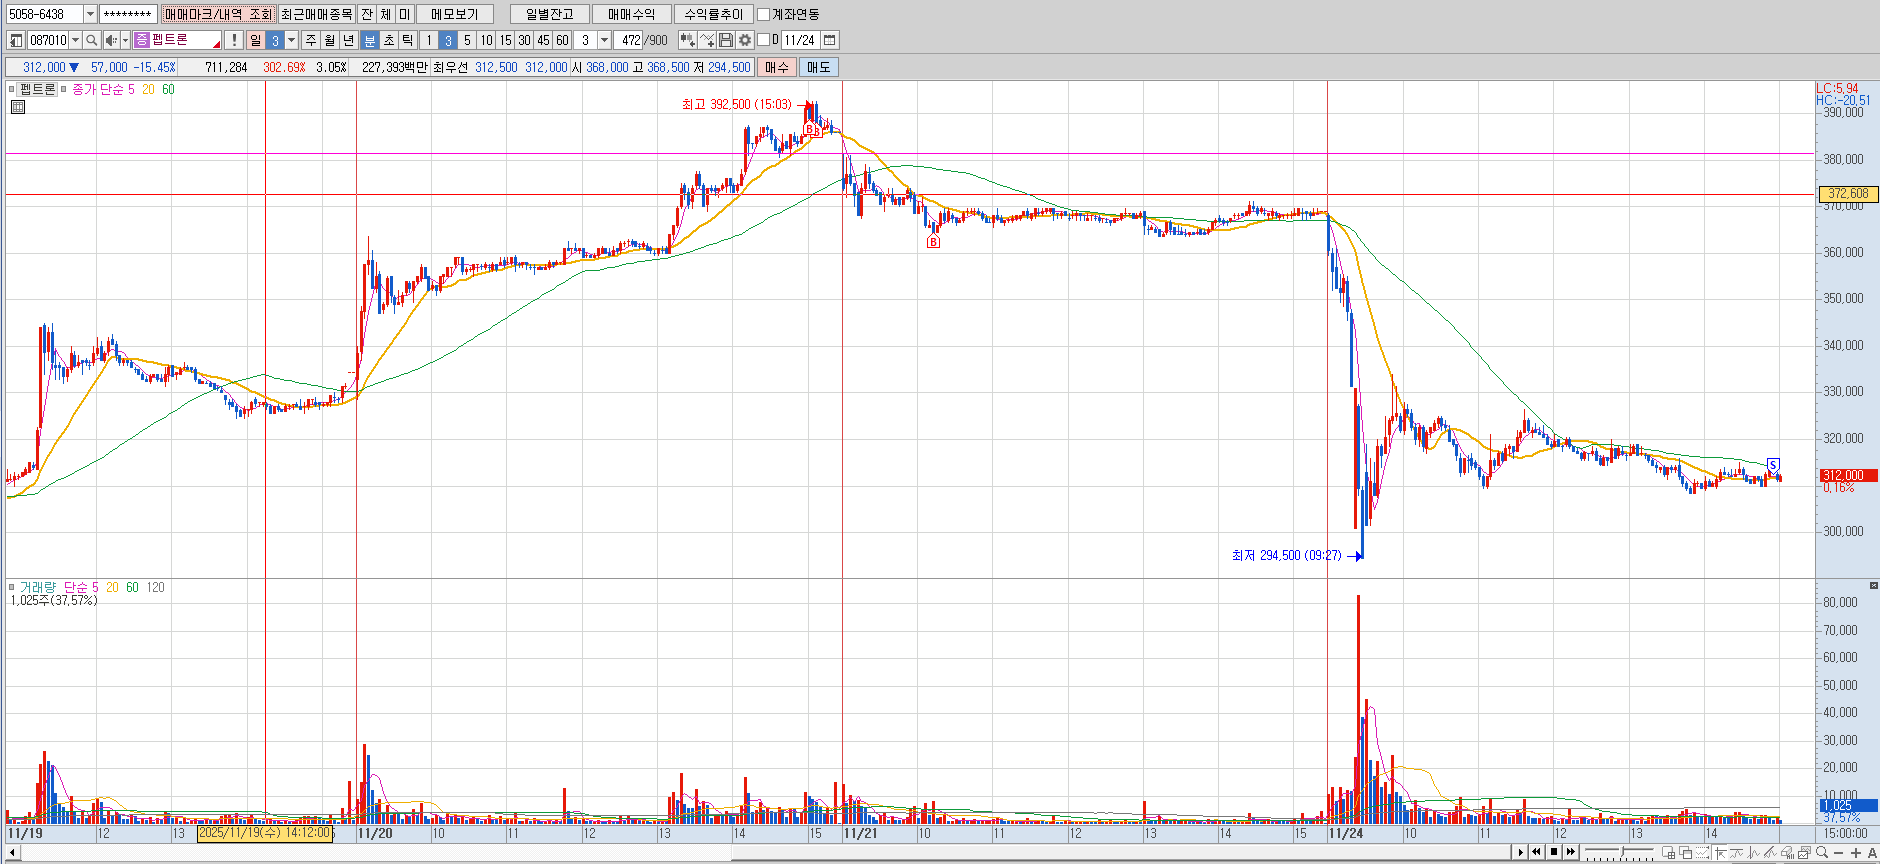This screenshot has height=864, width=1880.
Task: Select the 60-minute interval button
Action: click(562, 40)
